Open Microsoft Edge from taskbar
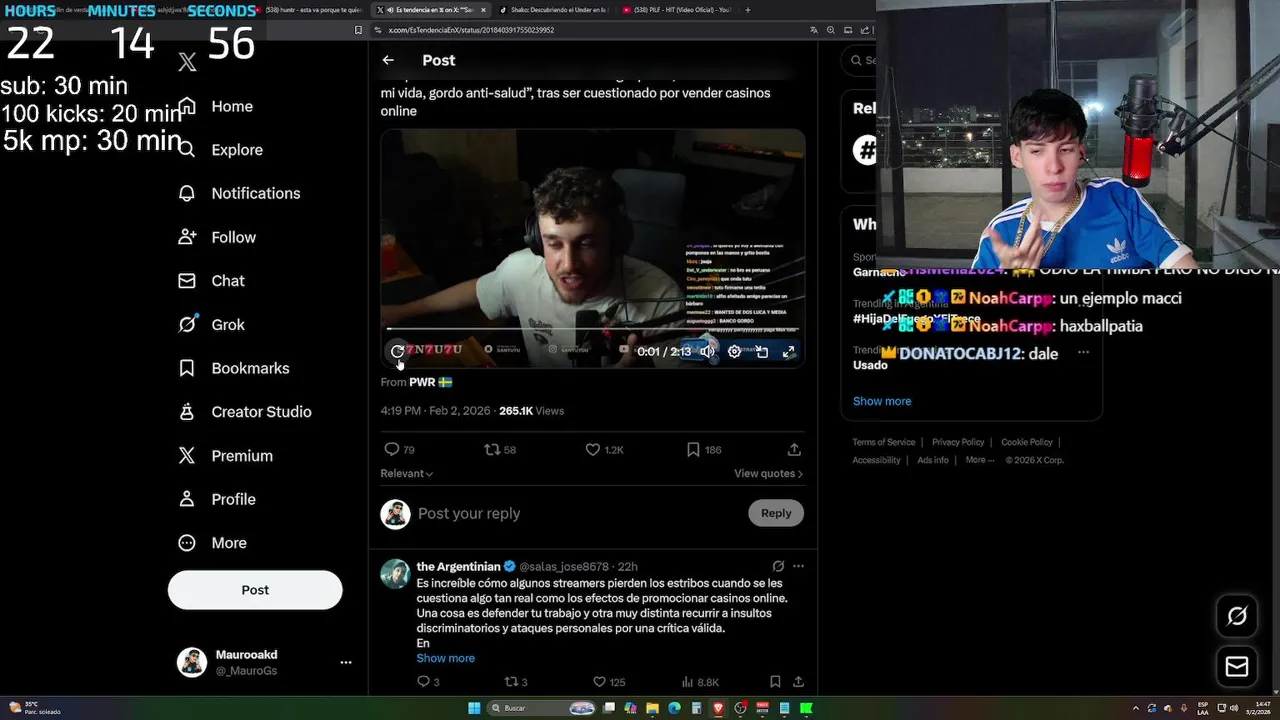The width and height of the screenshot is (1280, 720). coord(674,708)
